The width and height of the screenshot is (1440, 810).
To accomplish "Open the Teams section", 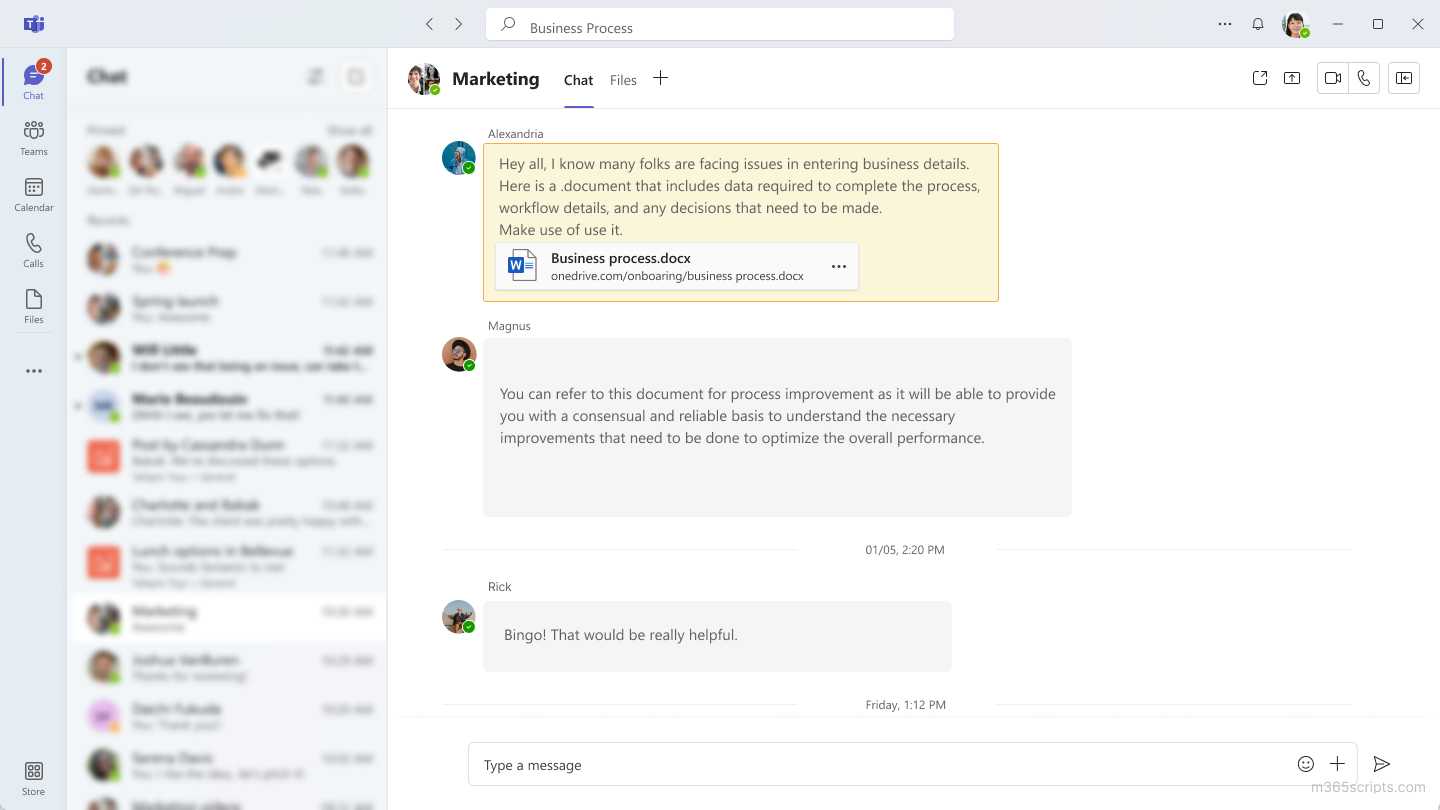I will [x=33, y=138].
